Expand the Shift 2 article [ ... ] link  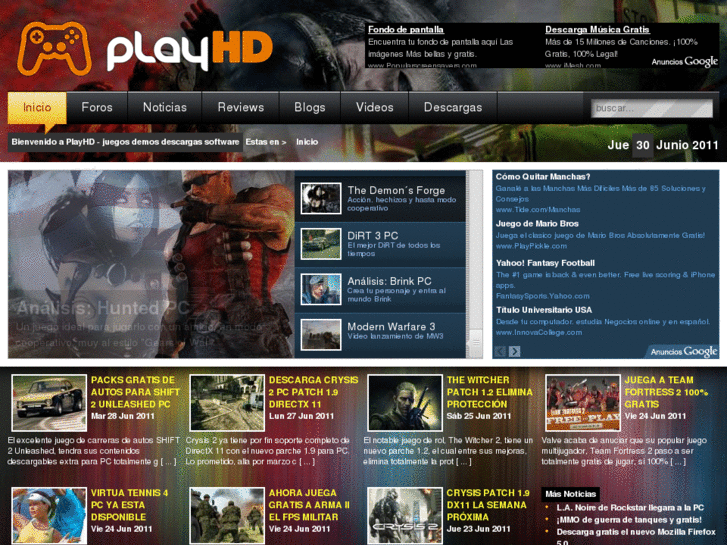168,462
